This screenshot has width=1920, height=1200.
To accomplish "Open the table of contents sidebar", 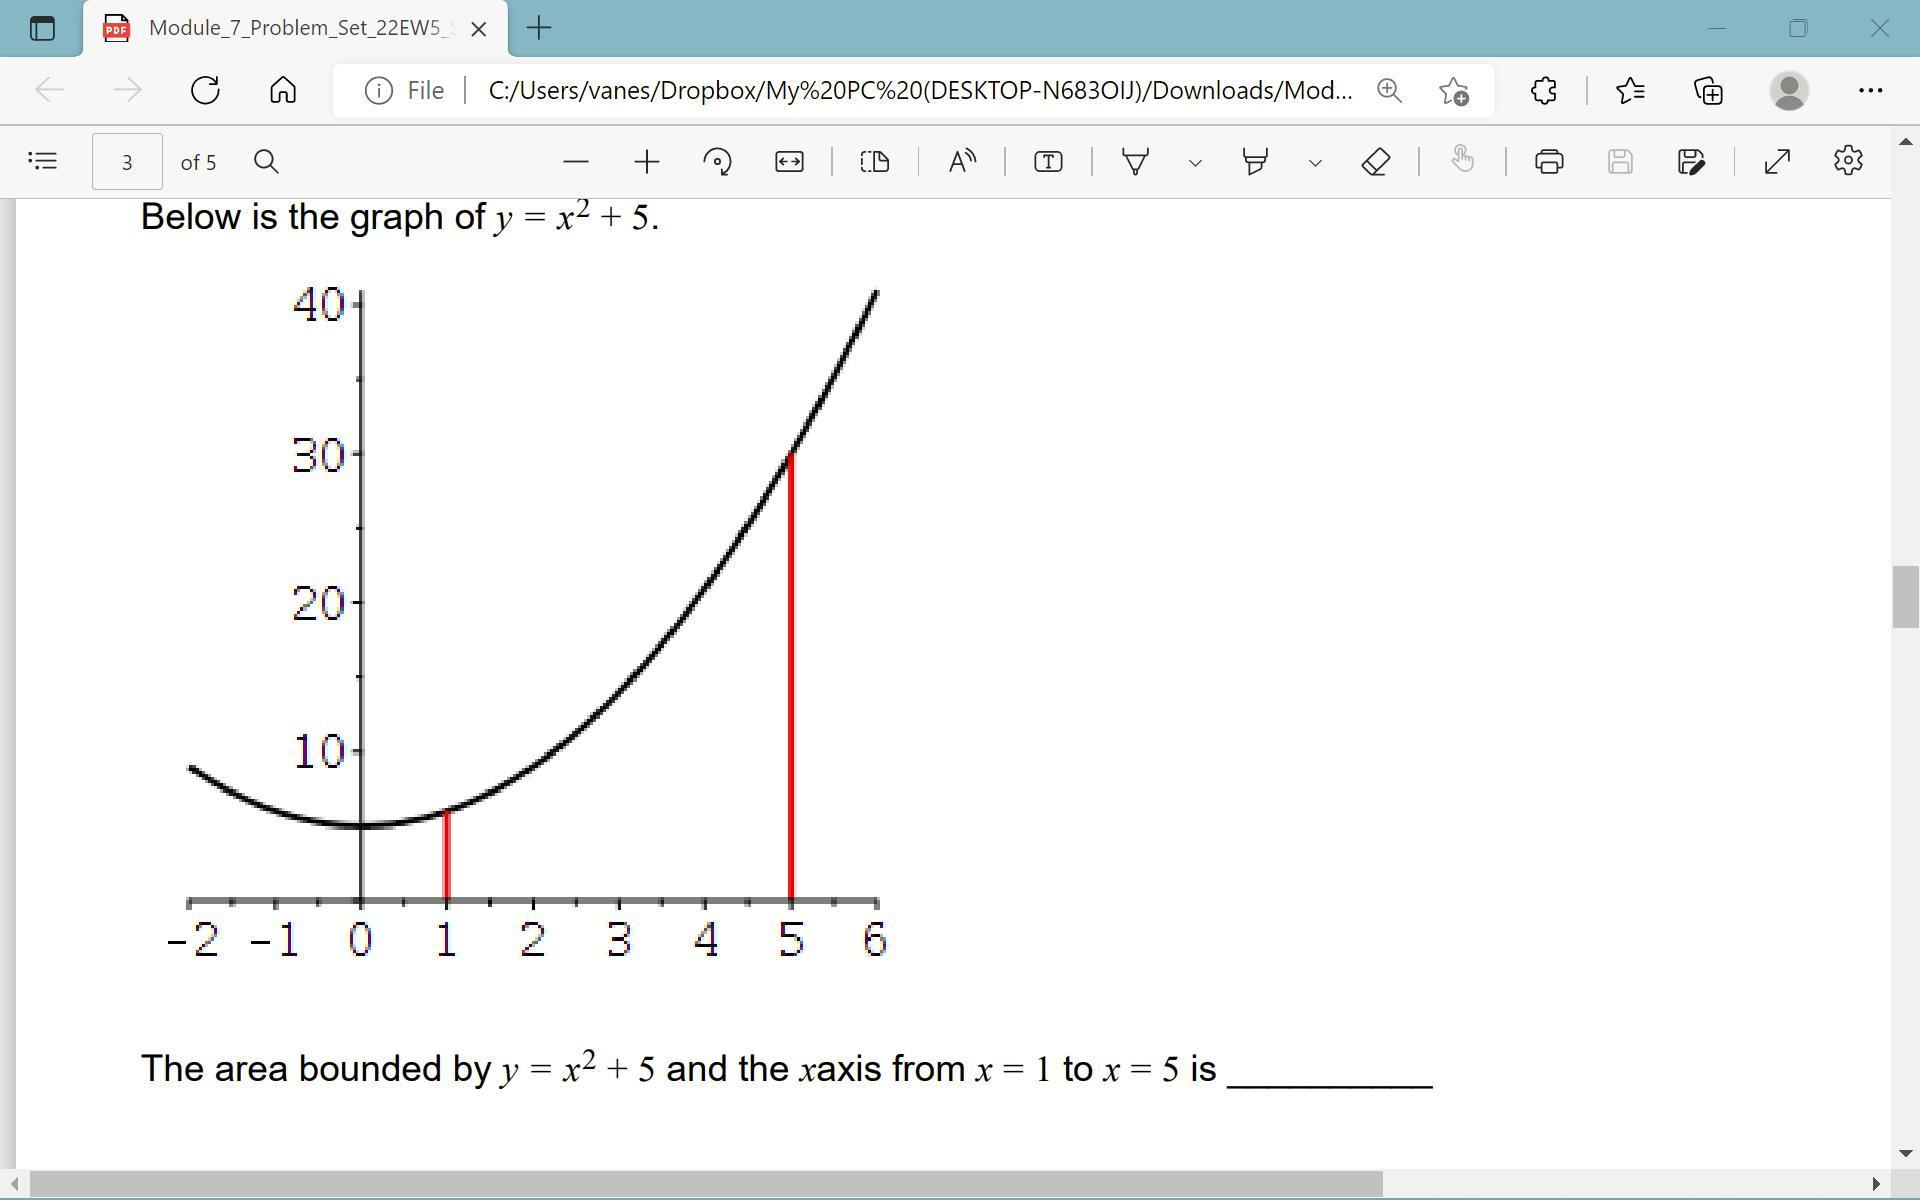I will click(x=43, y=161).
